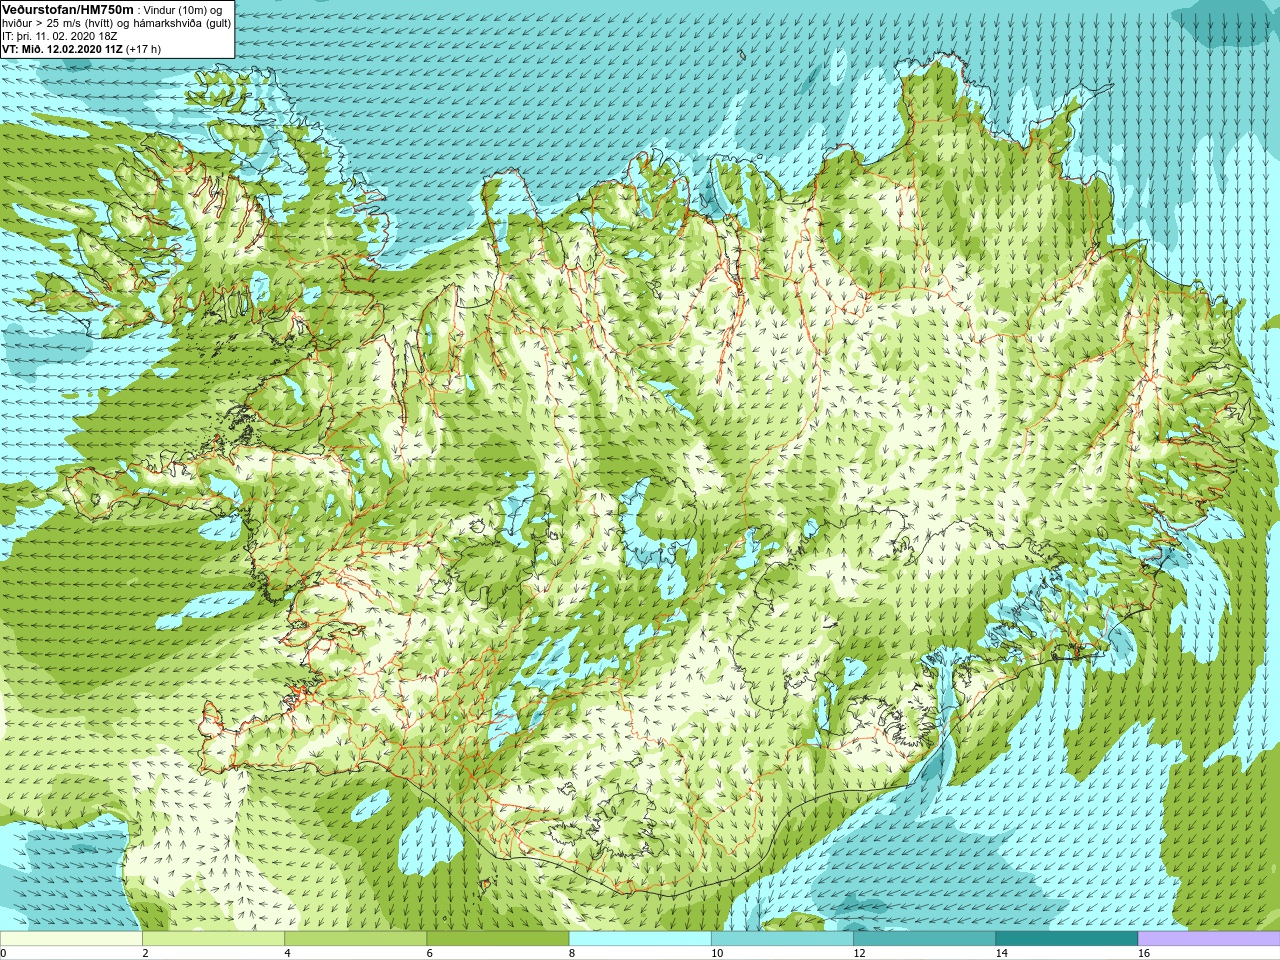
Task: Click the light green 2–4 legend swatch
Action: click(x=213, y=939)
